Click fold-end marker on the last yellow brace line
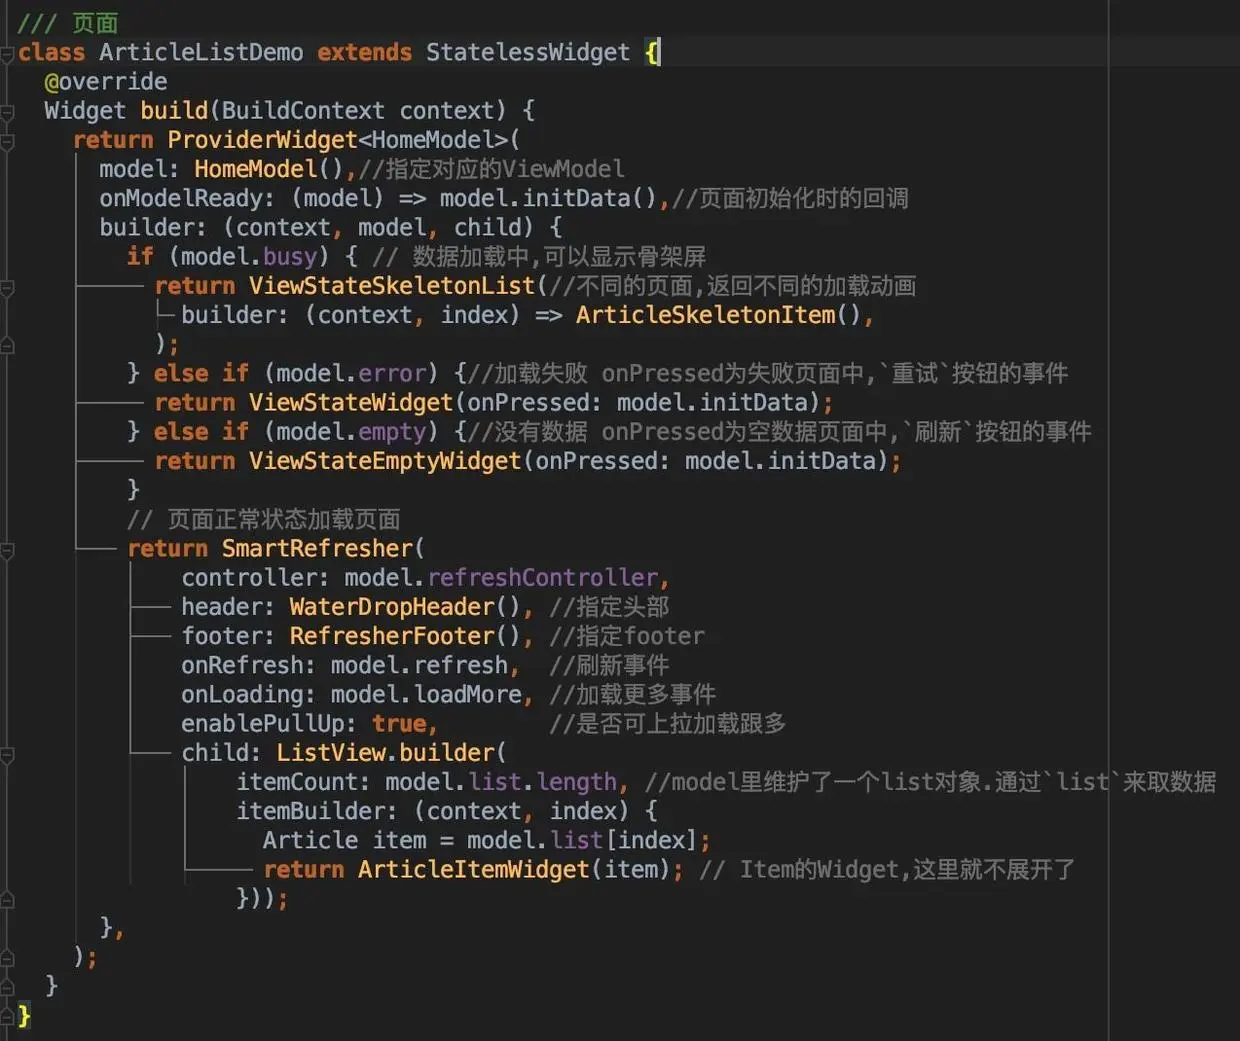 [7, 1017]
